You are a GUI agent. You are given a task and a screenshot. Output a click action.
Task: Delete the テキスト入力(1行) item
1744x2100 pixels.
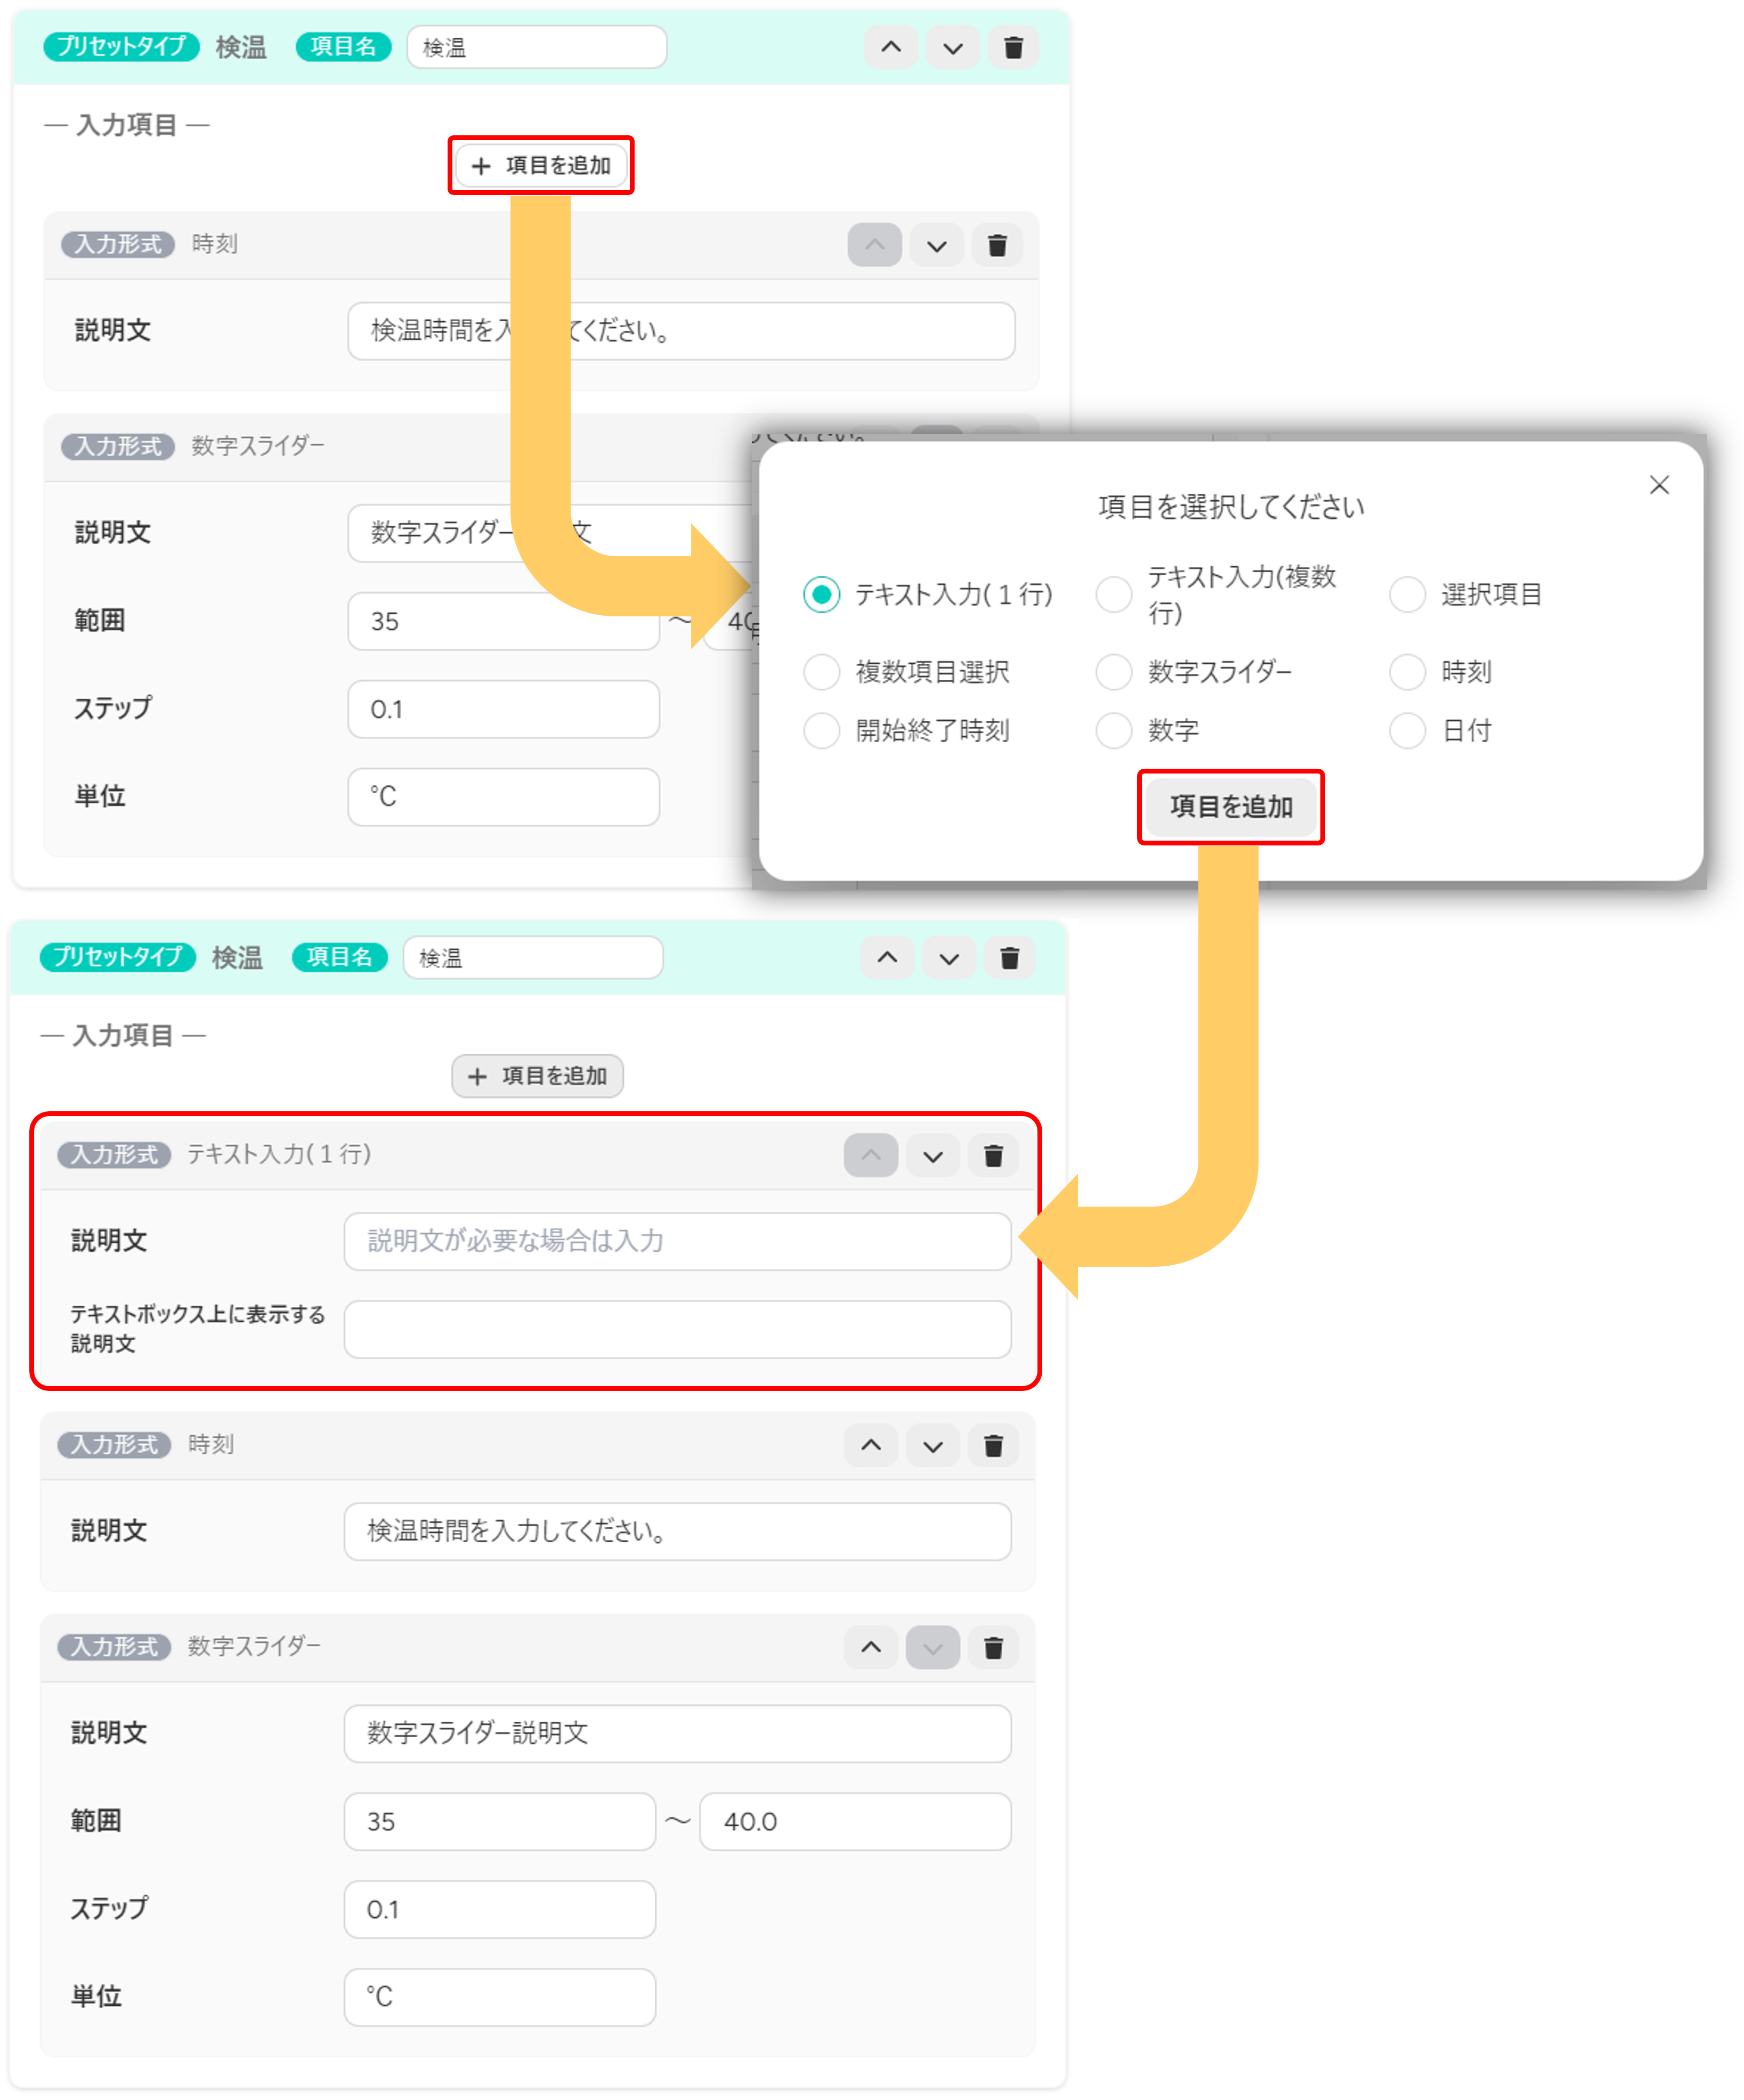[993, 1156]
